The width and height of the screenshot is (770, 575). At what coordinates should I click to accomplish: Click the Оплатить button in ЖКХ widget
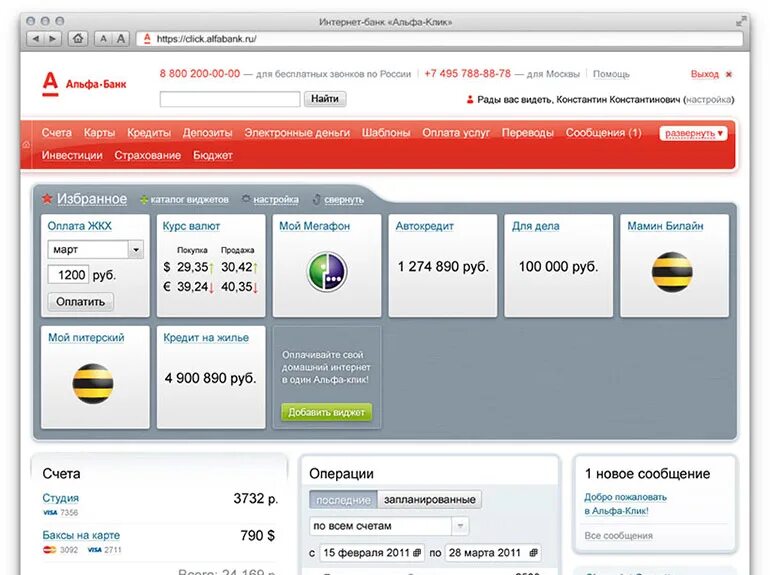(x=81, y=301)
